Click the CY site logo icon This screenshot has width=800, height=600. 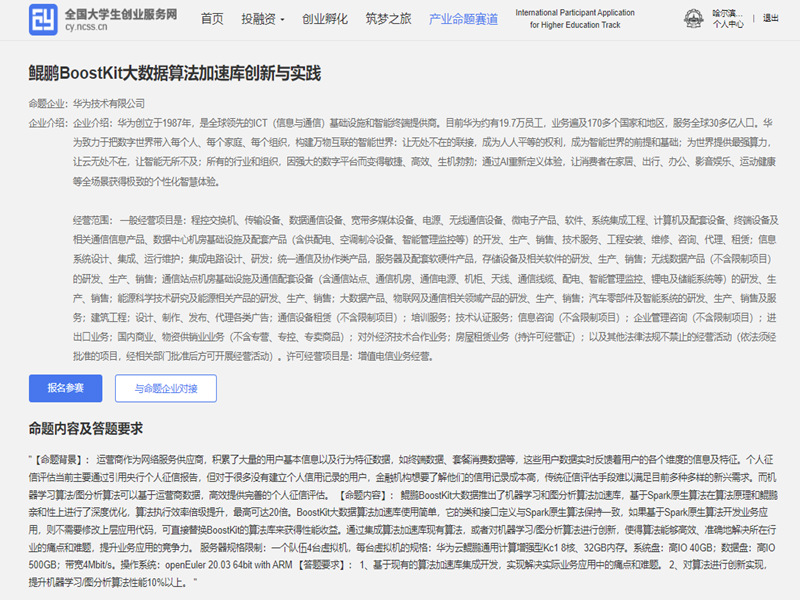[x=44, y=19]
